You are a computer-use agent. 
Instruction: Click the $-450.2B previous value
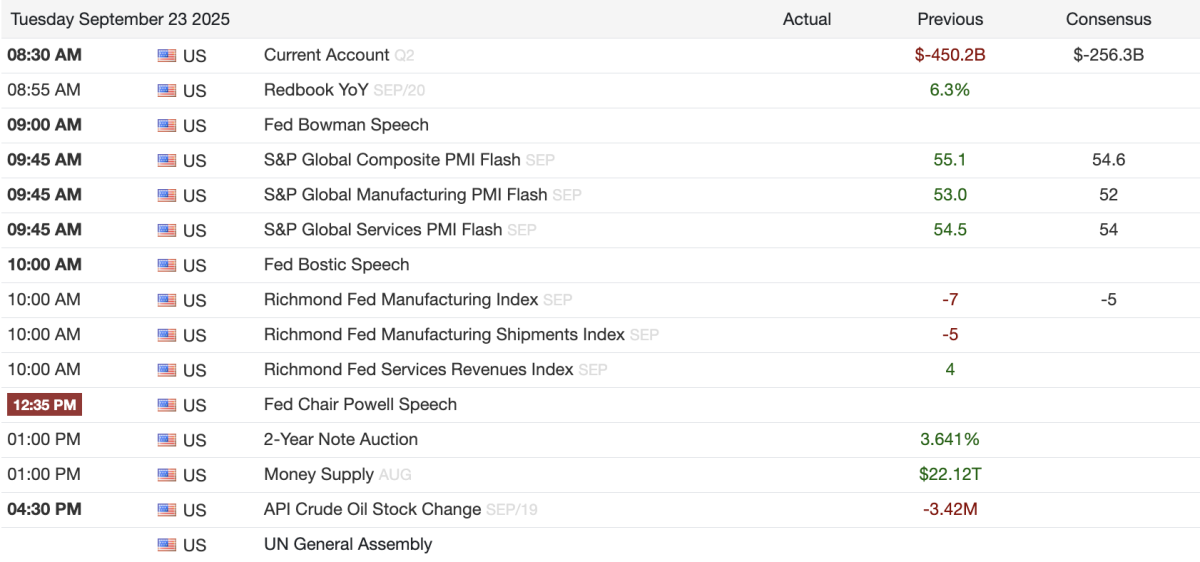coord(950,55)
